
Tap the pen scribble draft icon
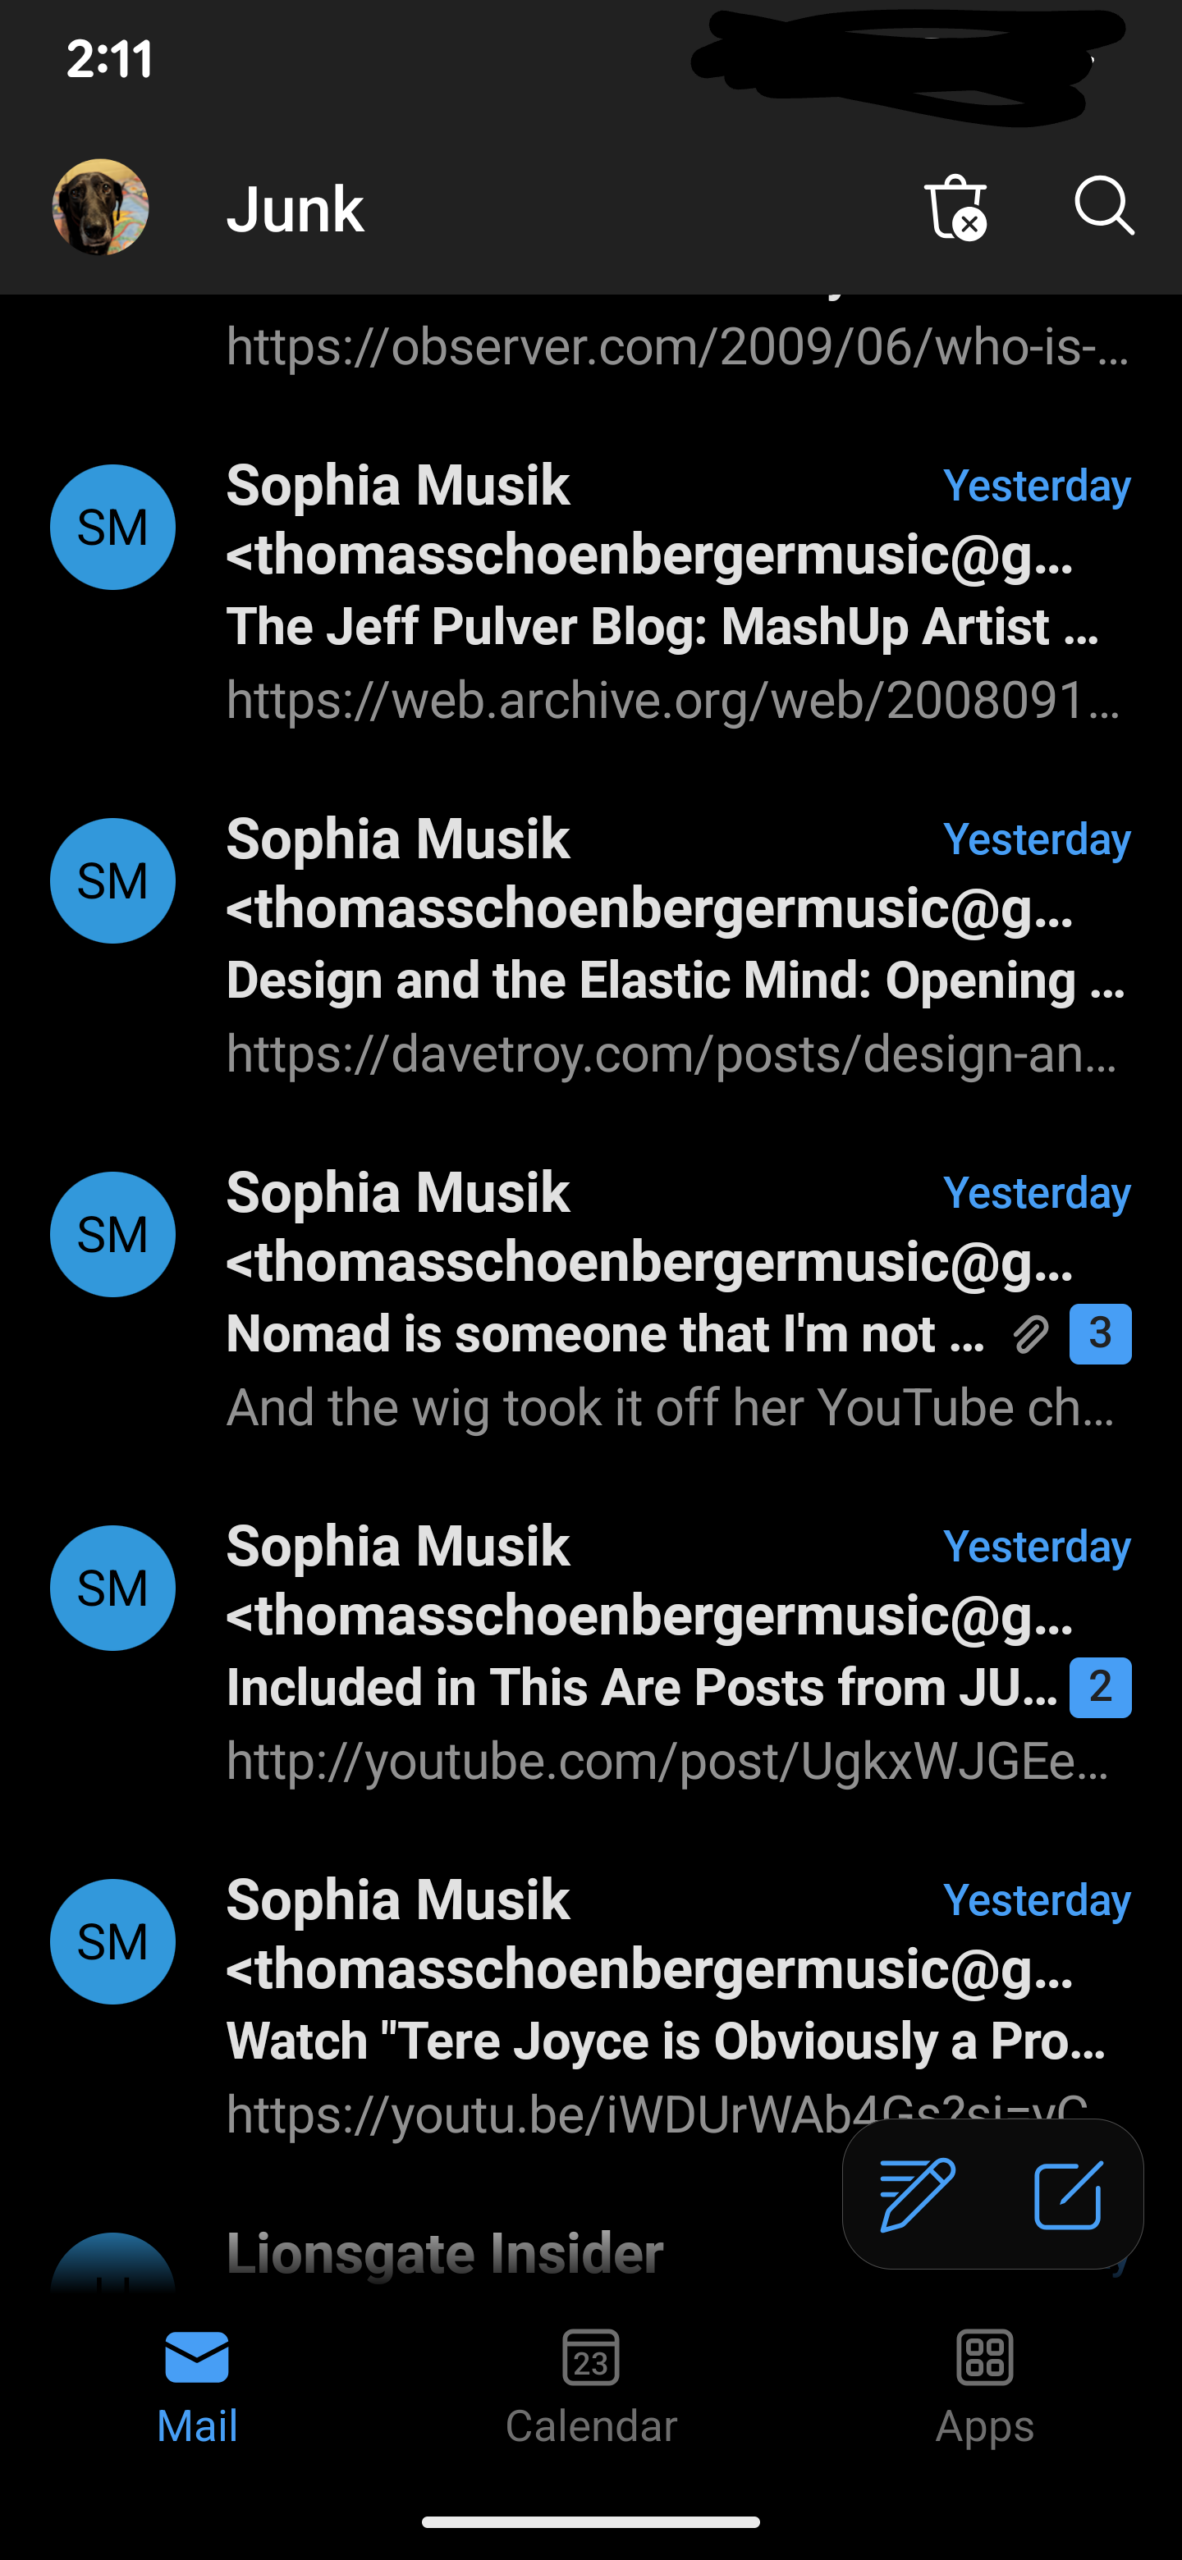click(916, 2195)
